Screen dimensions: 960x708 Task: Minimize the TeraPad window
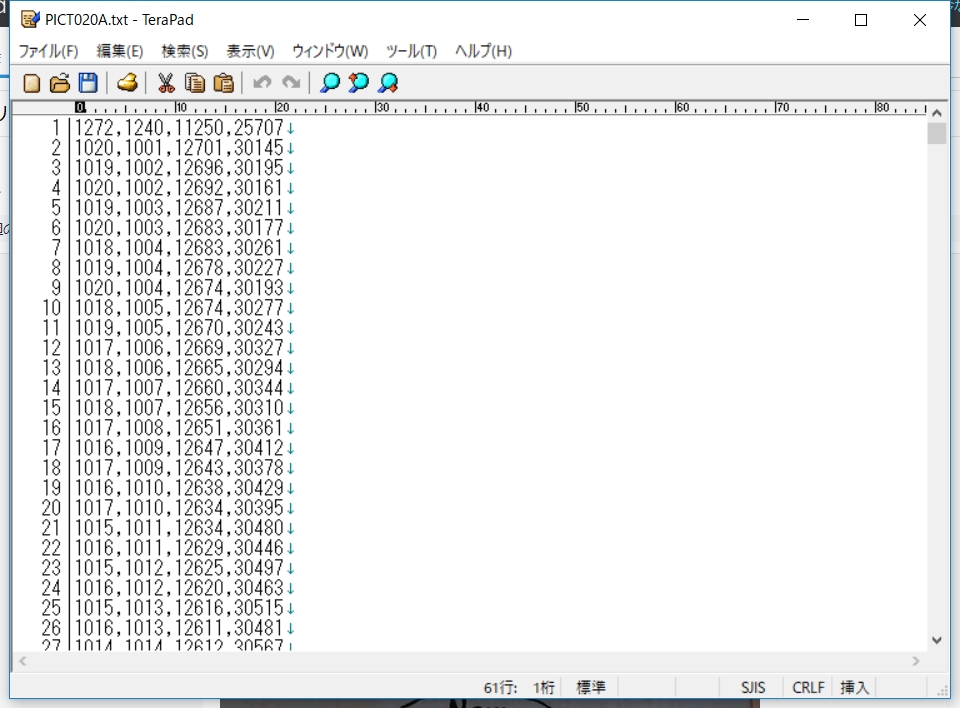tap(803, 20)
